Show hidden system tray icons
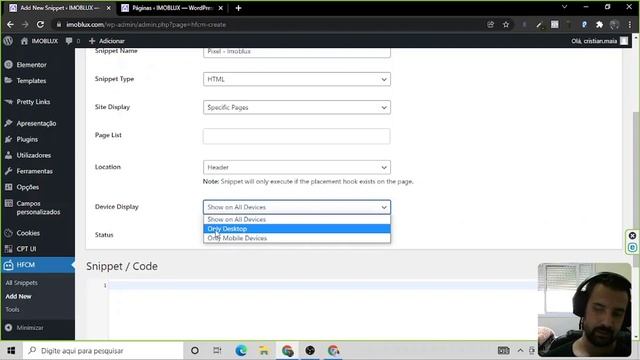 pyautogui.click(x=520, y=351)
